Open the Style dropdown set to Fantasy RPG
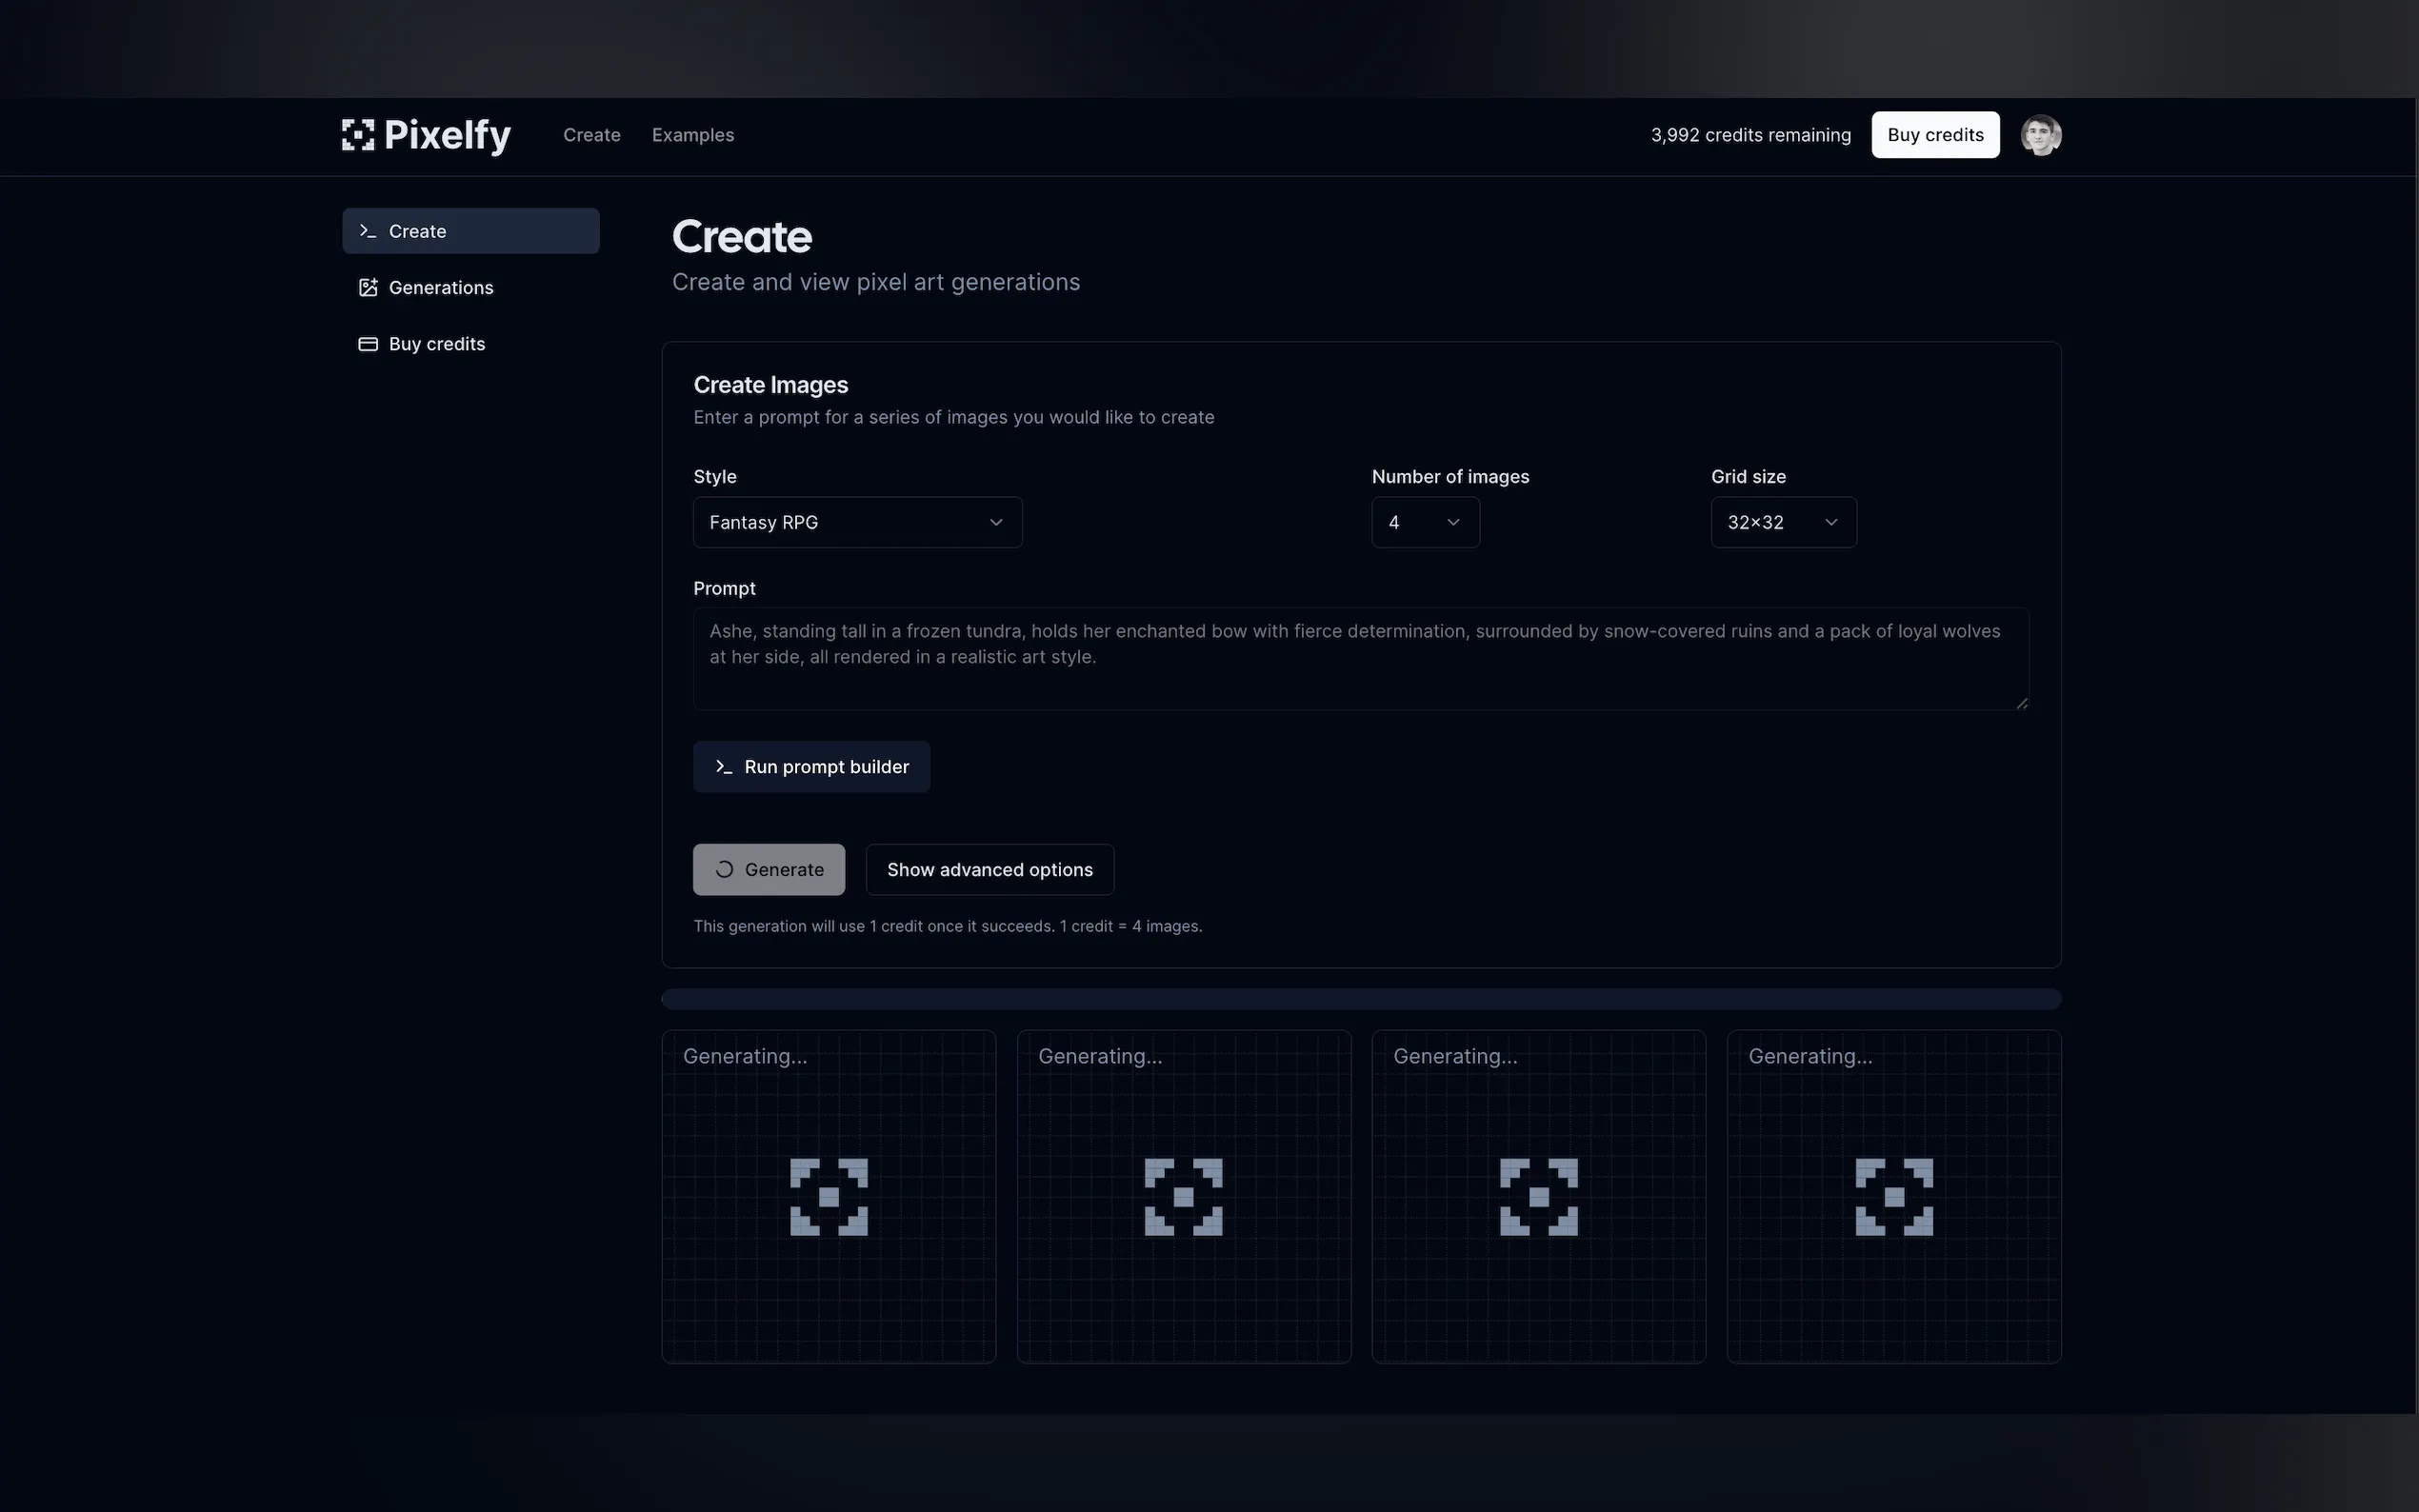This screenshot has height=1512, width=2419. coord(857,522)
